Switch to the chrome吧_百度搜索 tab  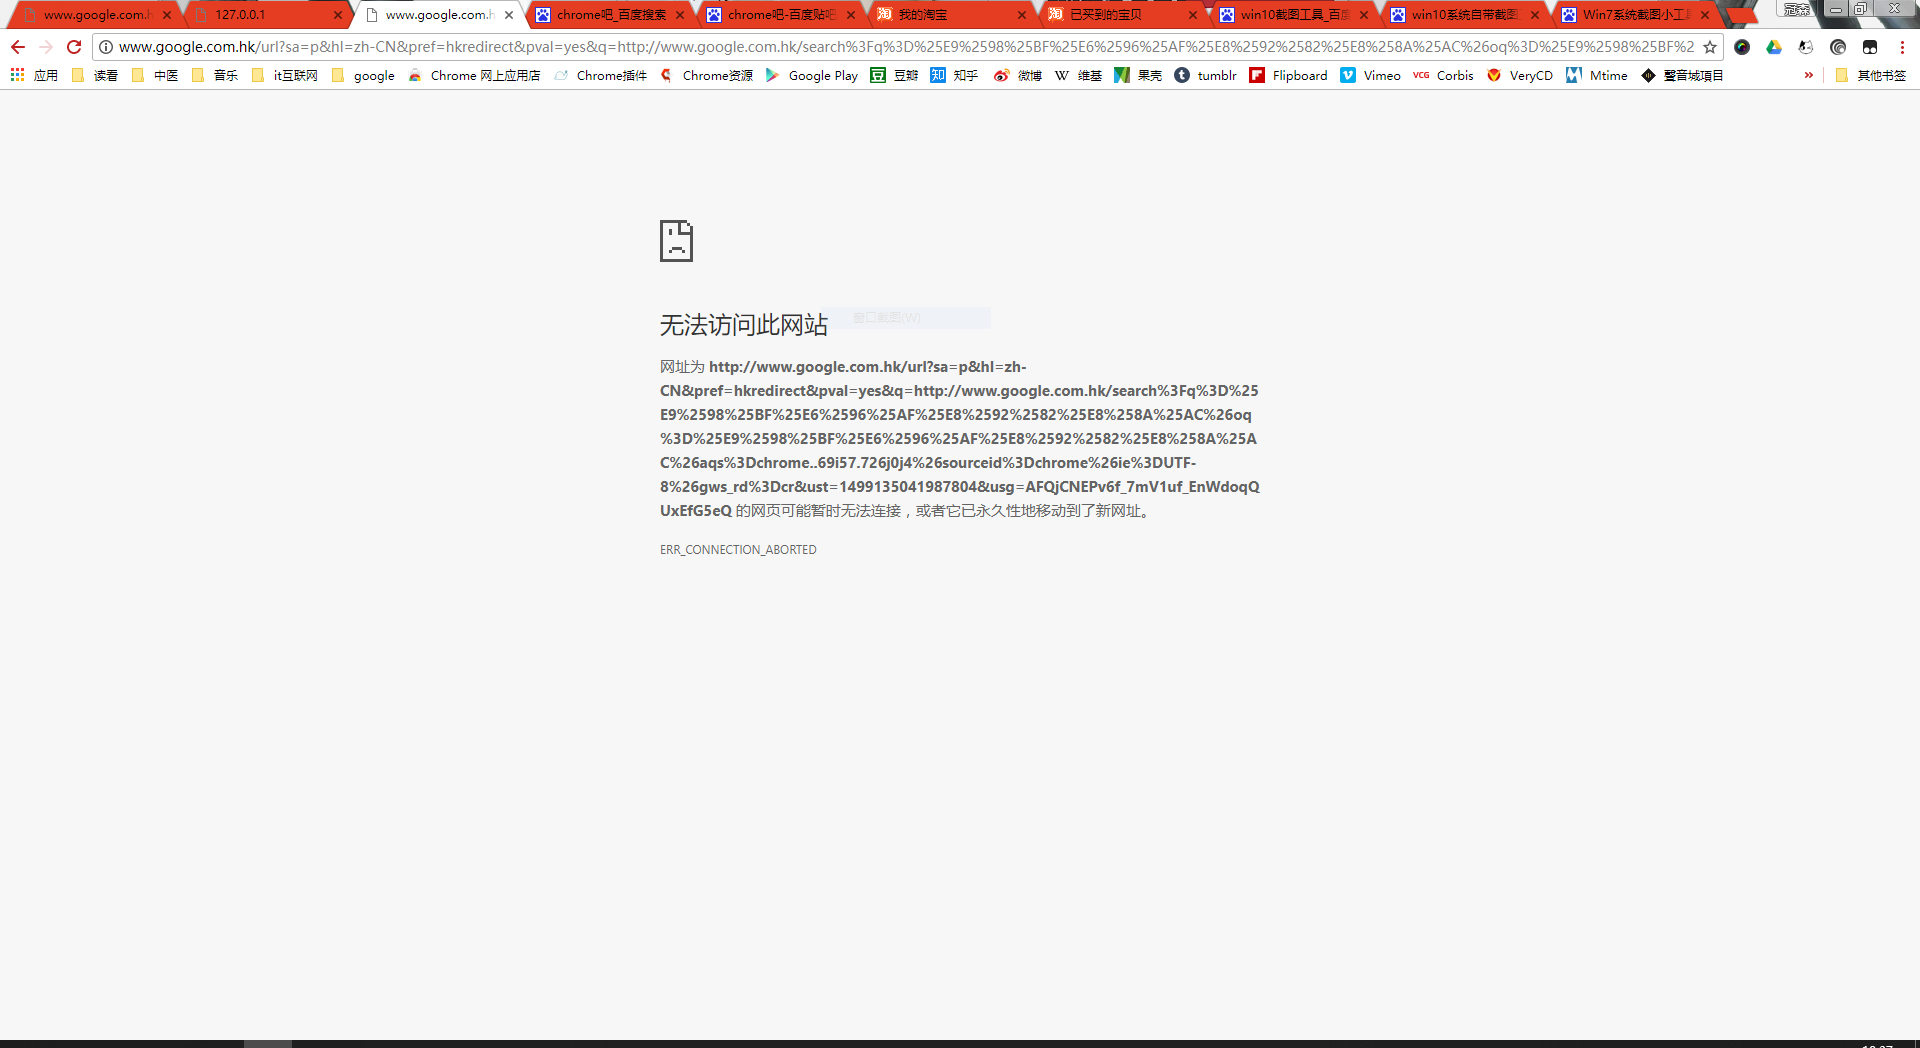coord(611,15)
